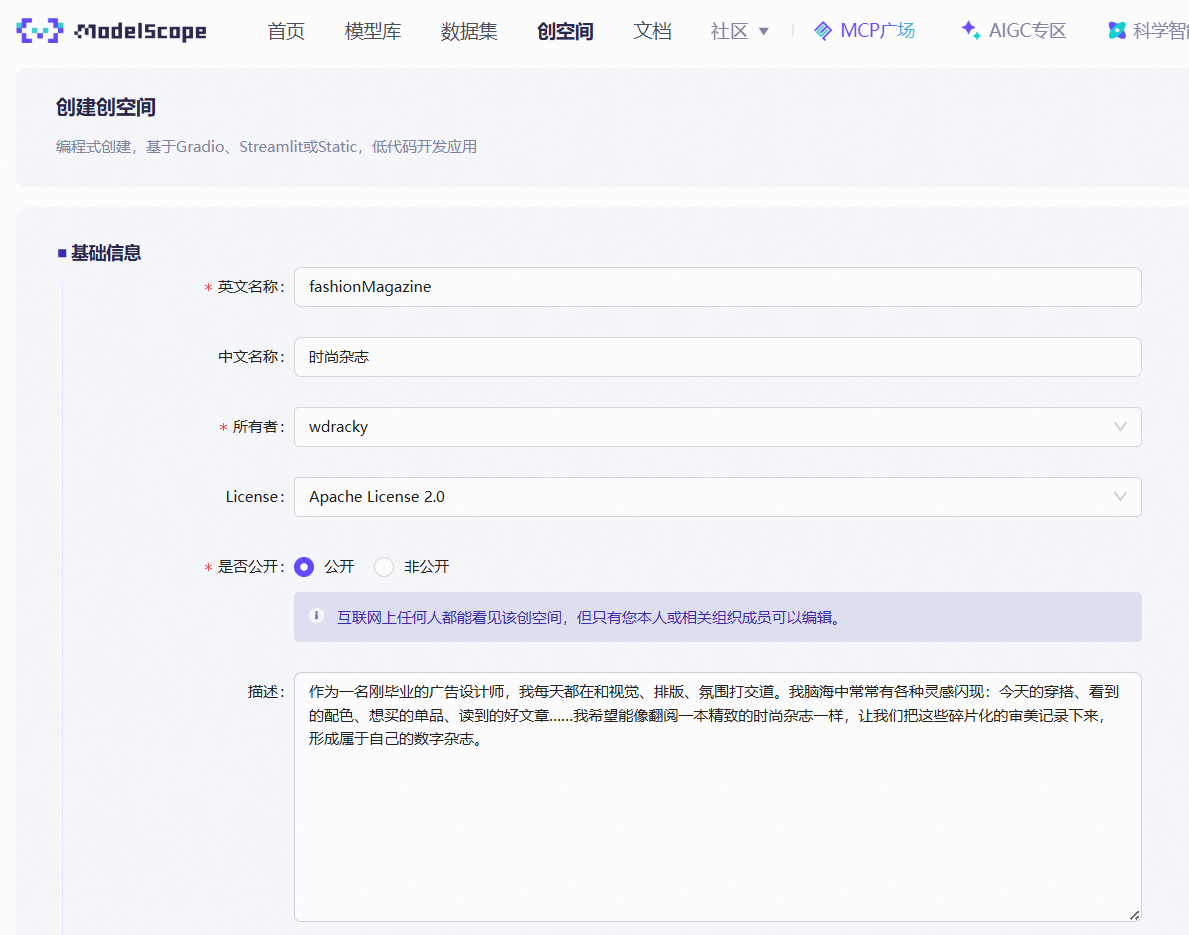This screenshot has height=935, width=1189.
Task: Switch to the 模型库 nav item
Action: pyautogui.click(x=373, y=30)
